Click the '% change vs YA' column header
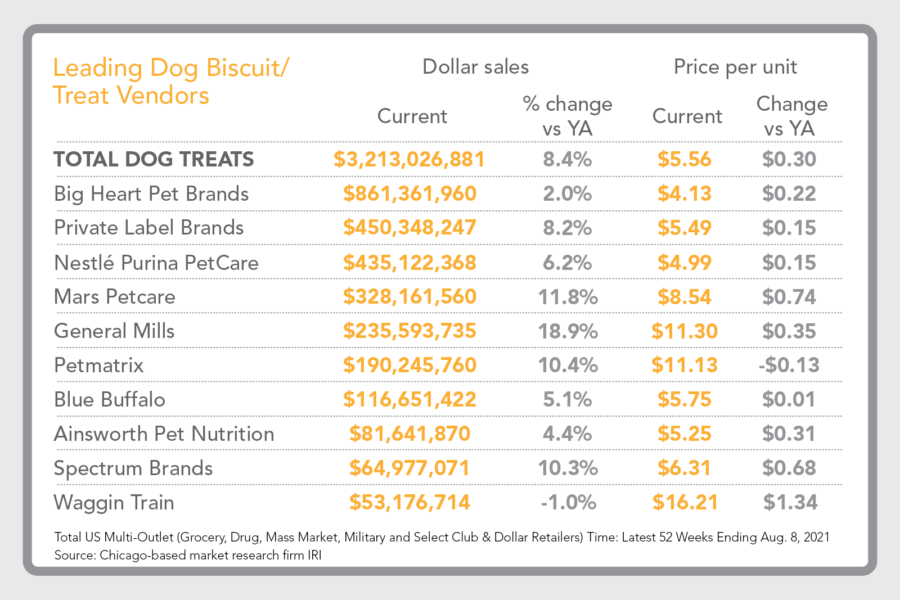The width and height of the screenshot is (900, 600). pos(568,115)
